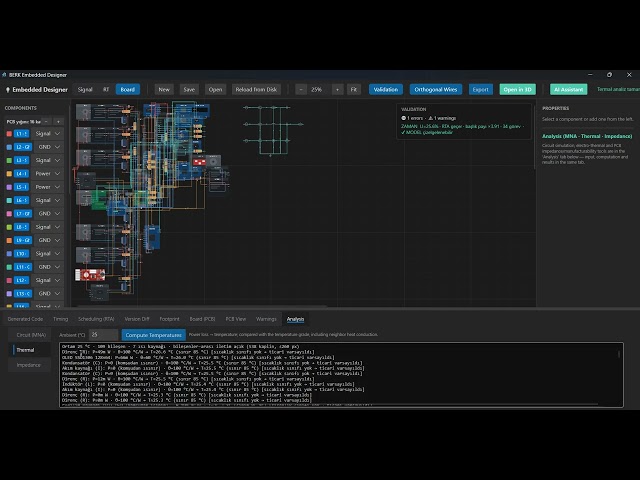Open the L11 layer type dropdown (GND)
This screenshot has height=480, width=640.
(49, 267)
